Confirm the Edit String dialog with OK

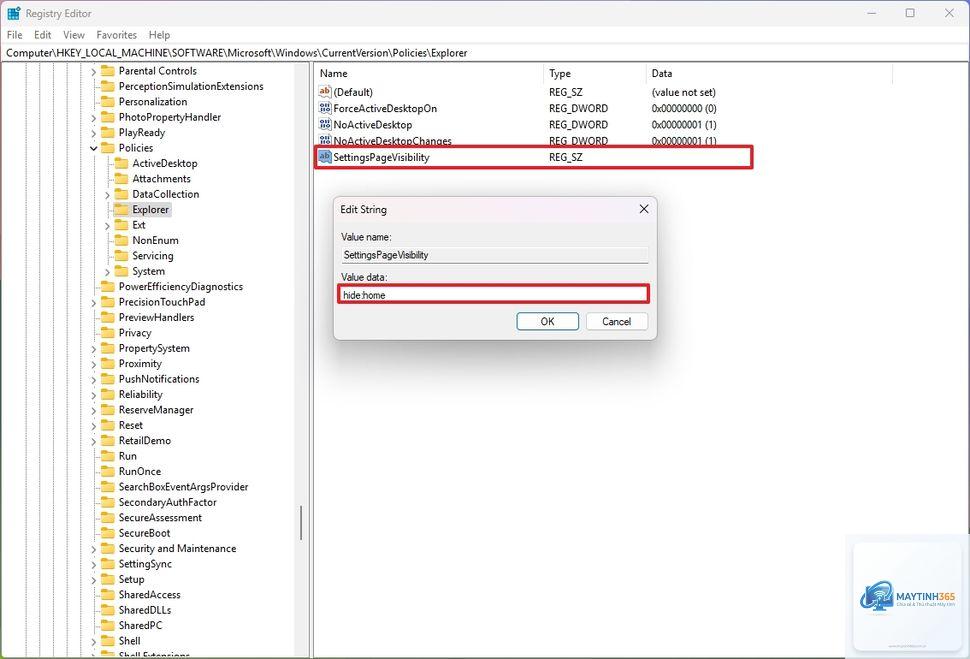[547, 321]
